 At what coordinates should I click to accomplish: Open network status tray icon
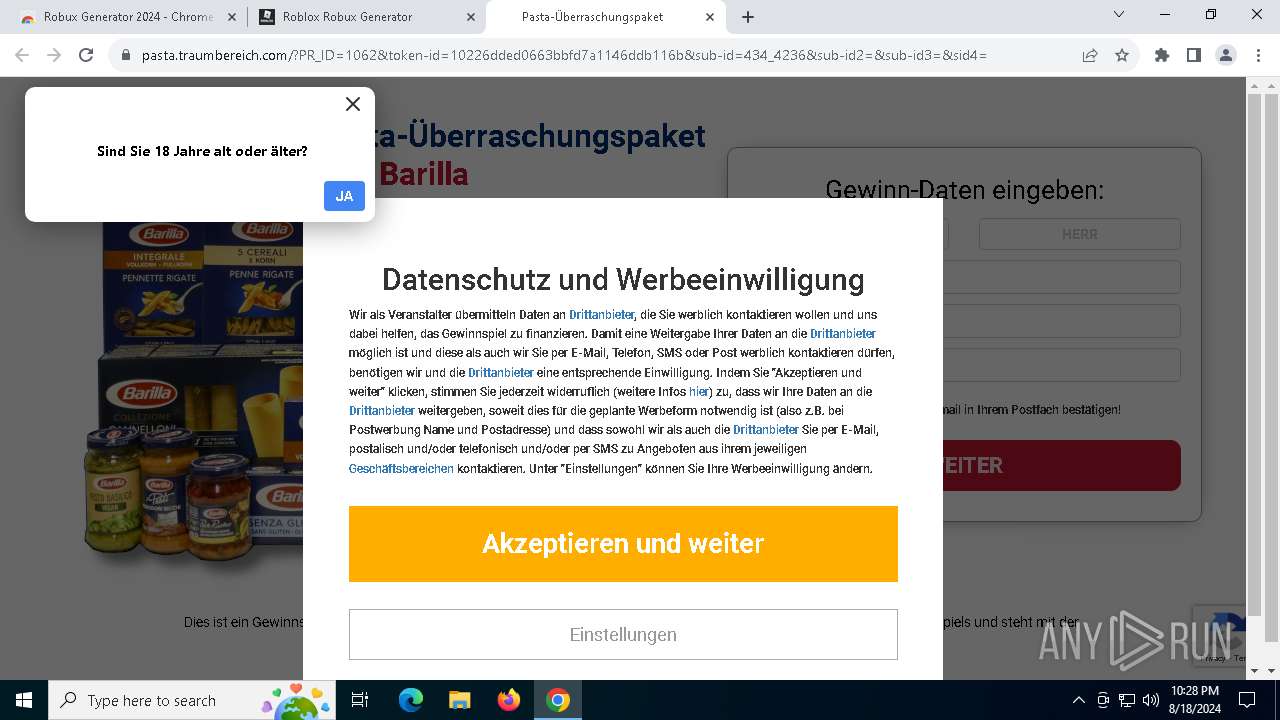1127,700
